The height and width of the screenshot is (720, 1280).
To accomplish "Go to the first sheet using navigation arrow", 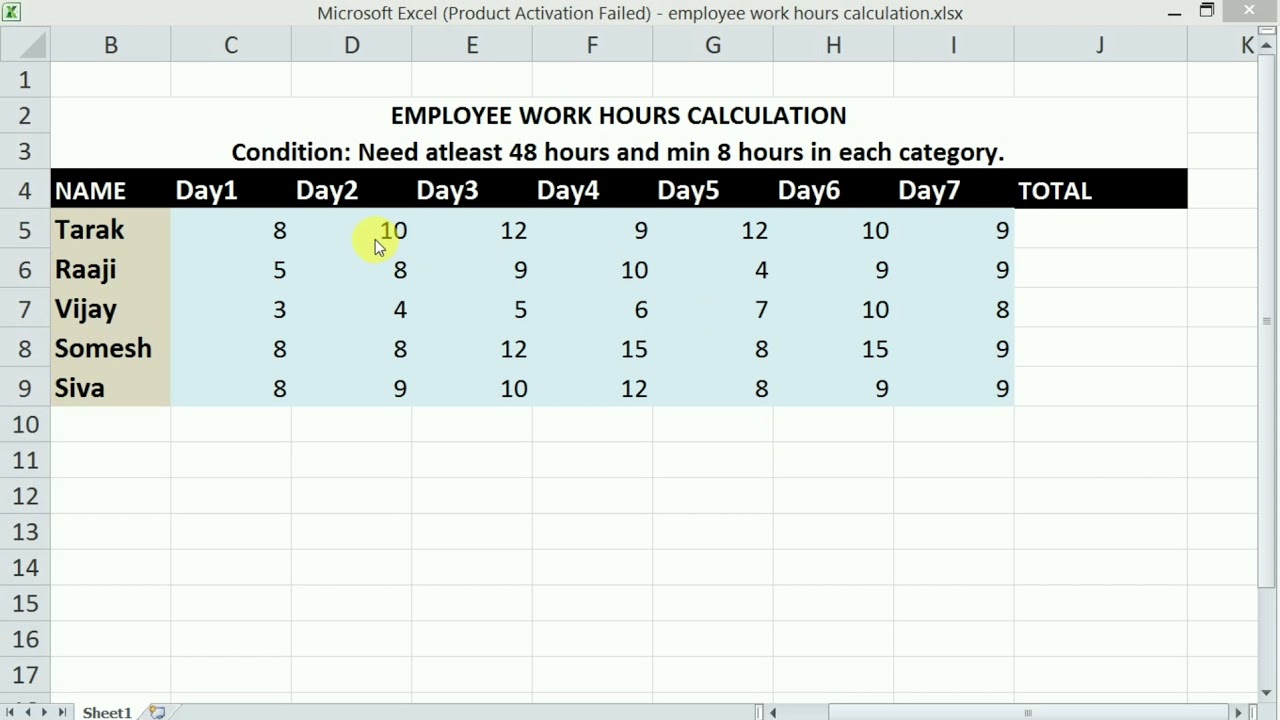I will click(x=11, y=712).
